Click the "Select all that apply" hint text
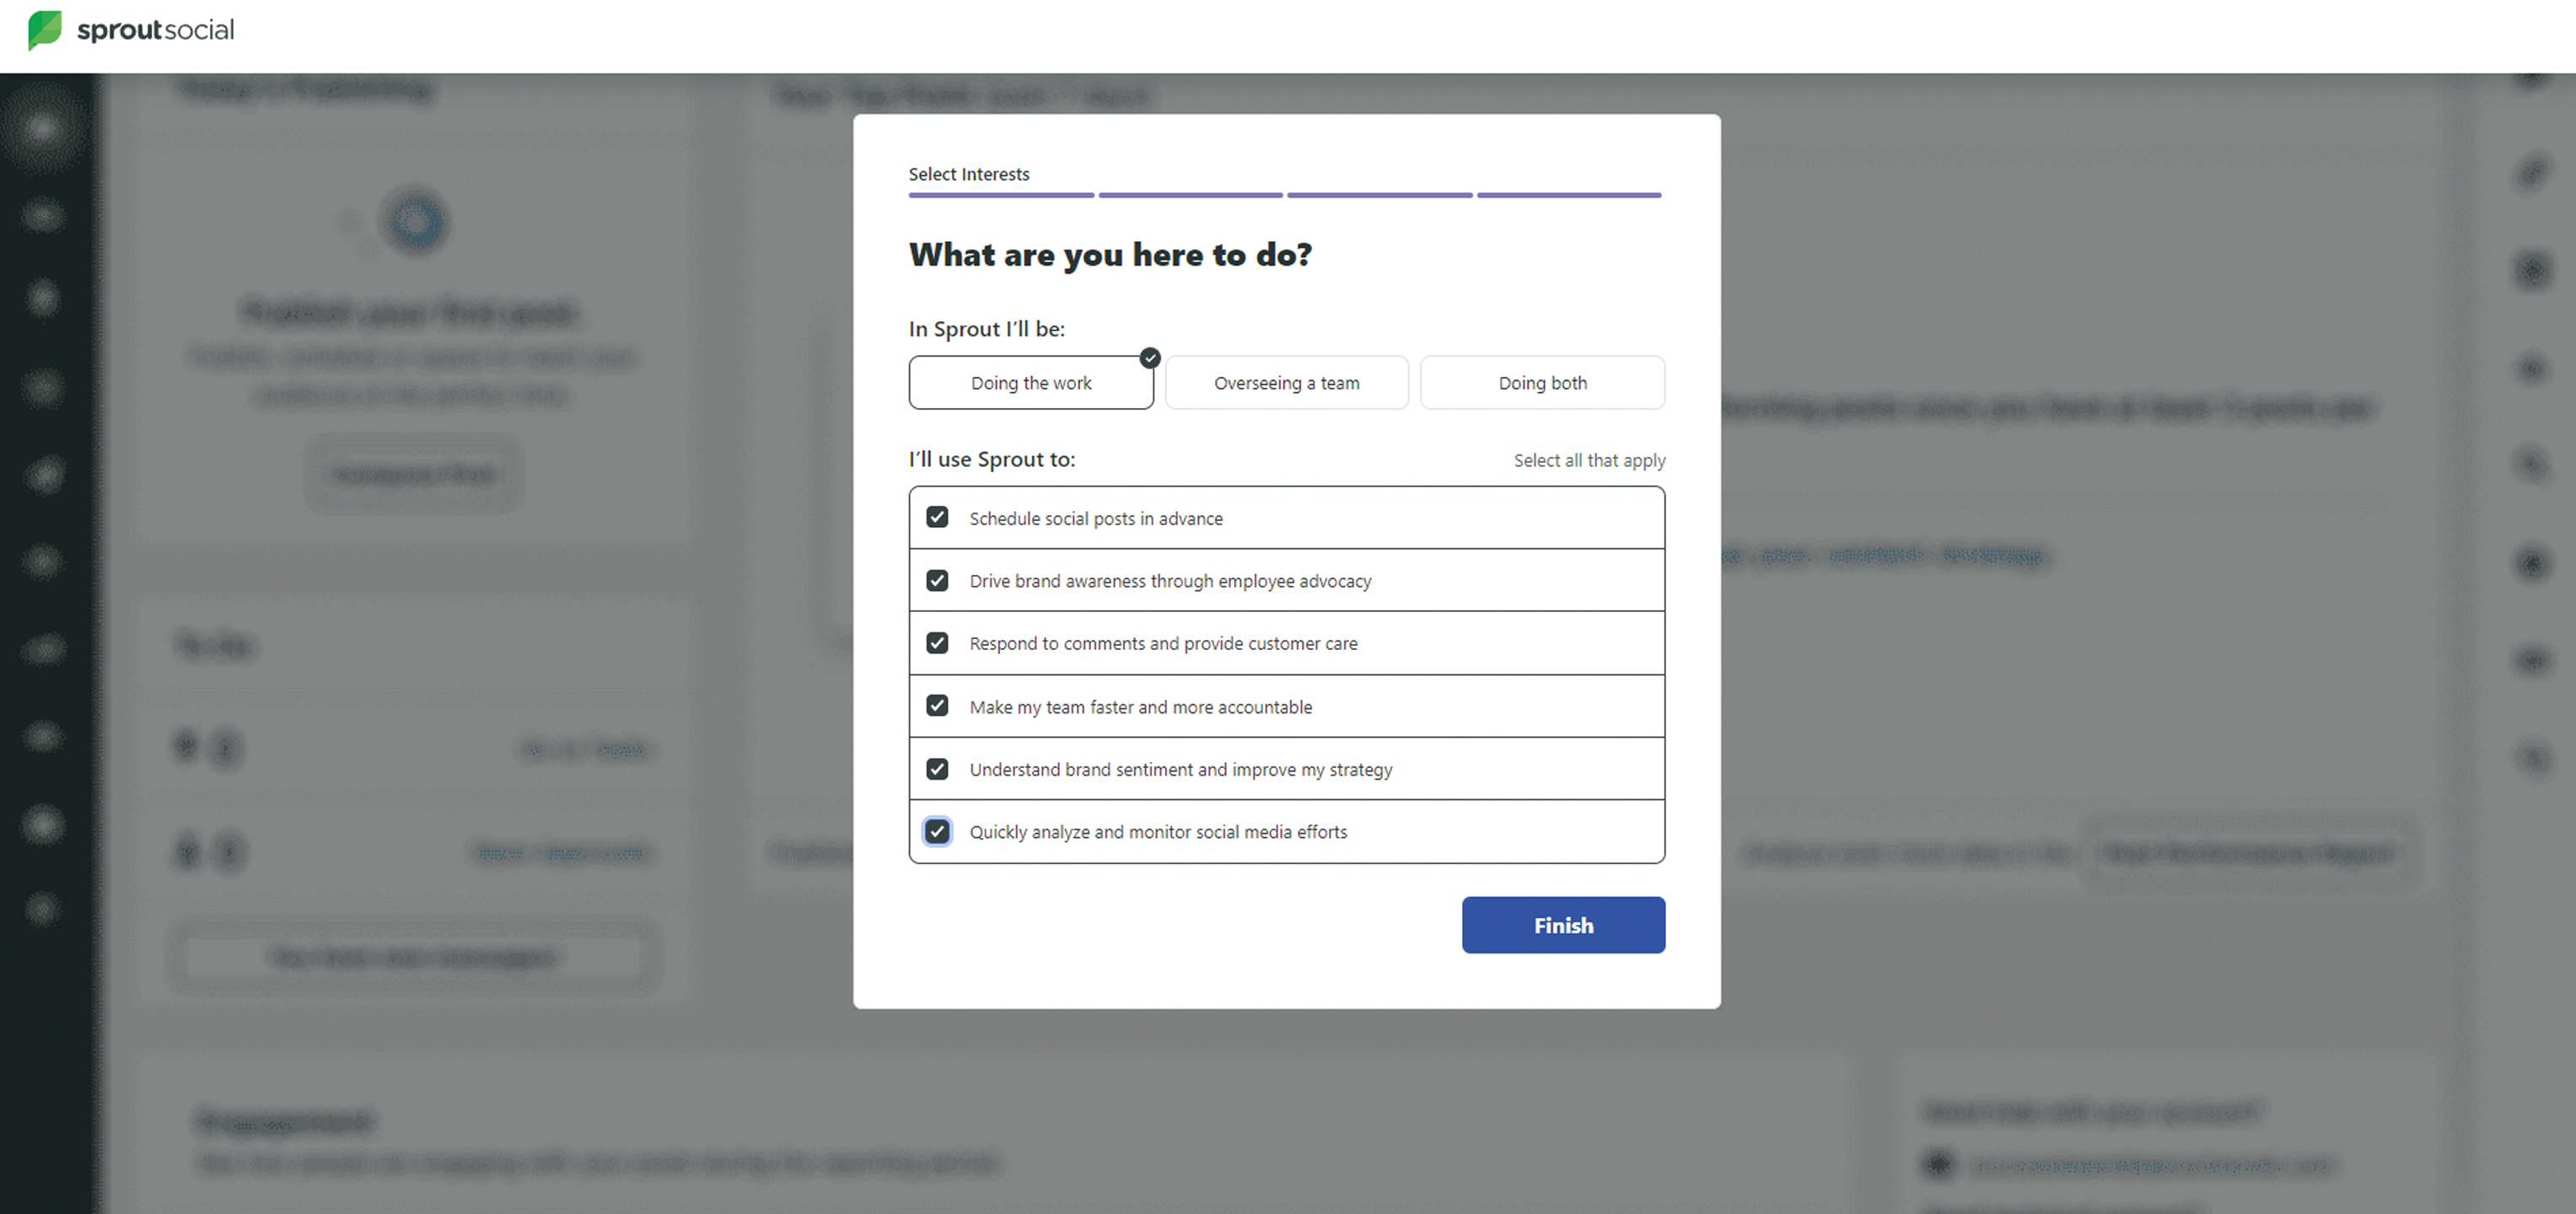The image size is (2576, 1214). 1589,460
